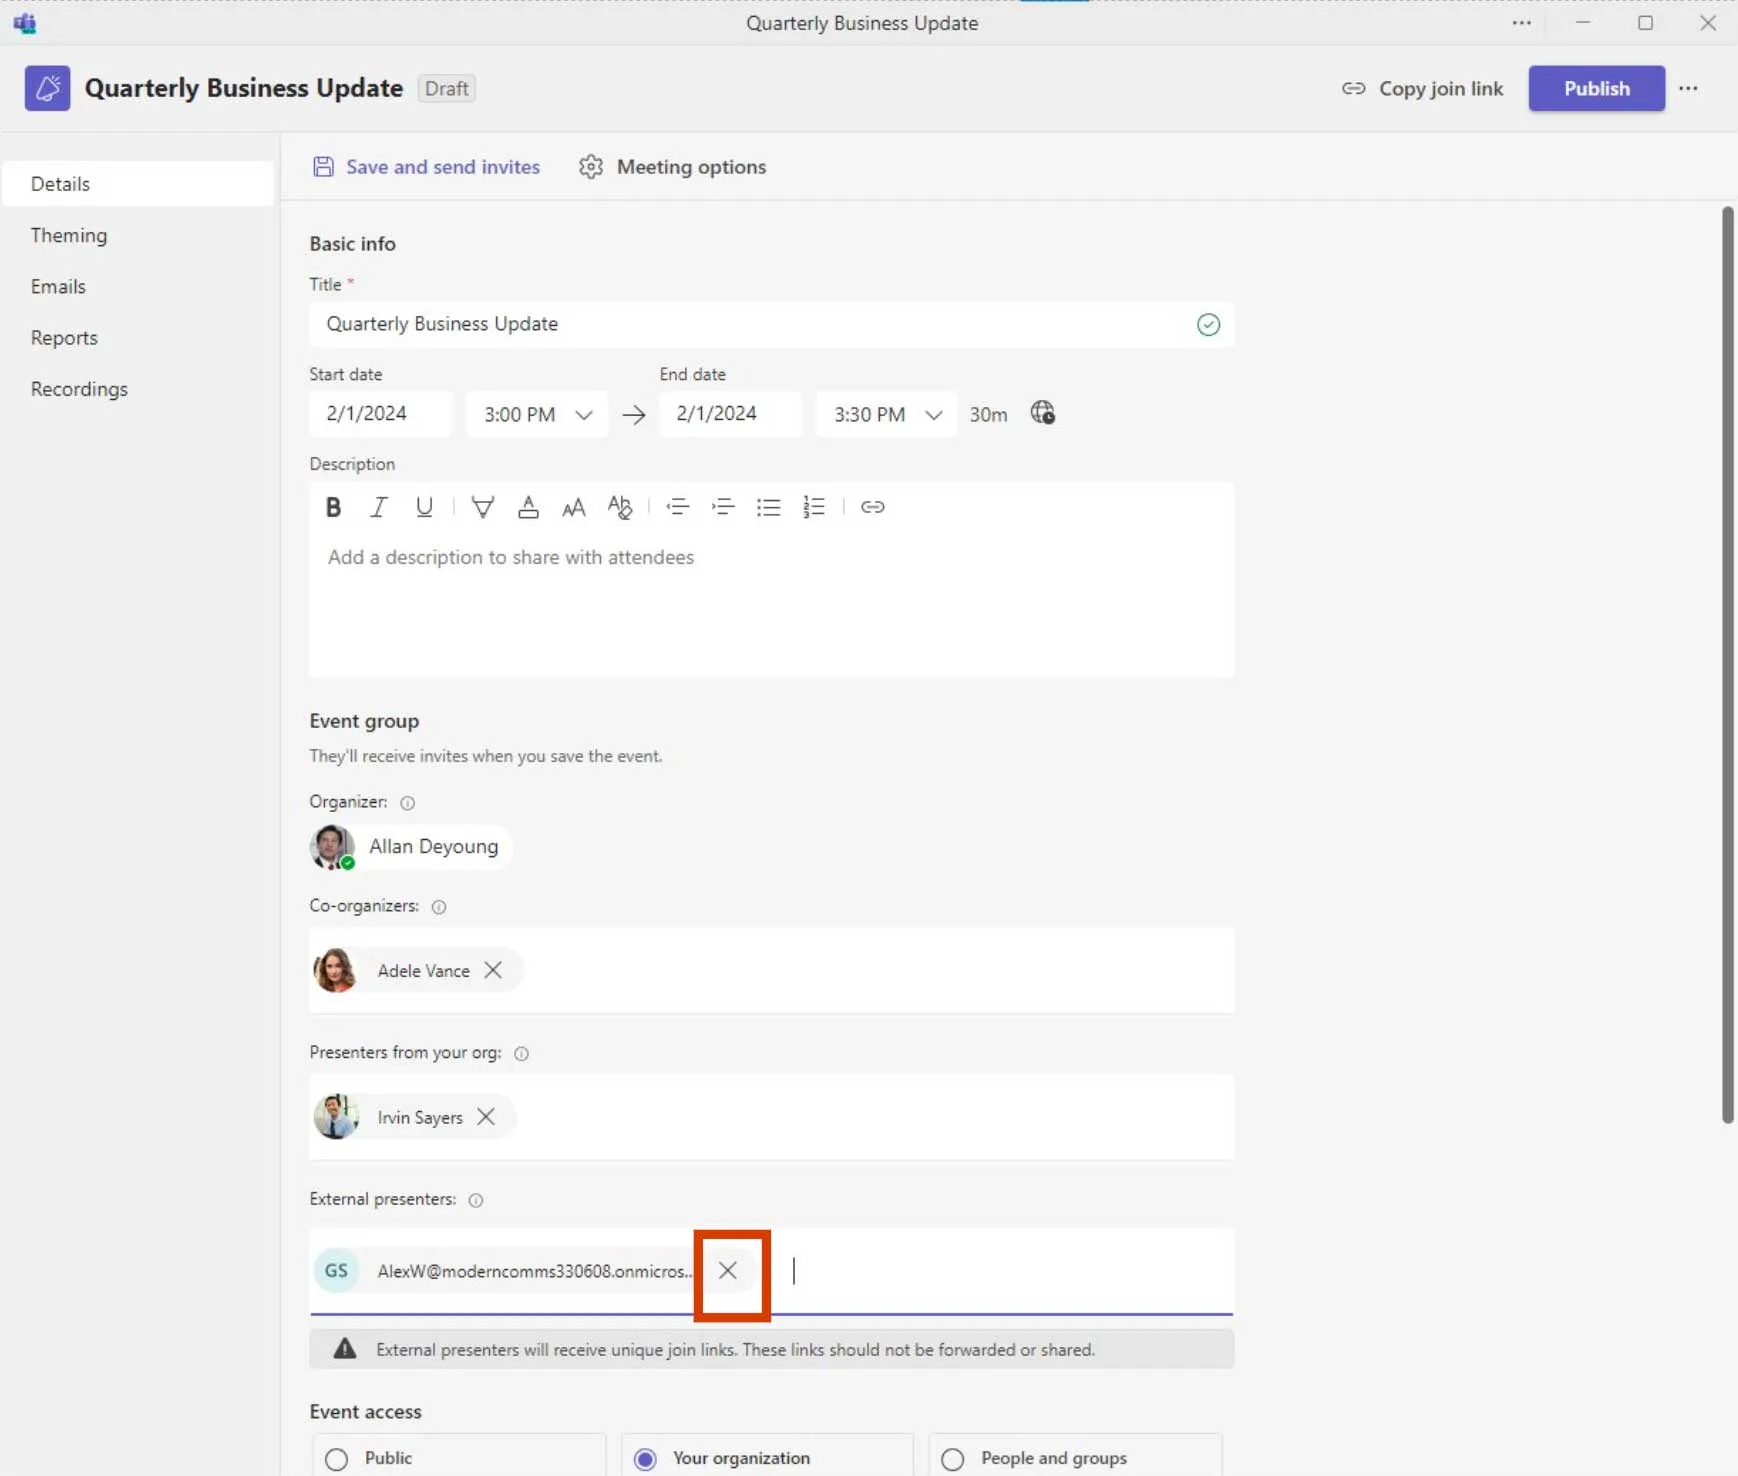Click Save and send invites
This screenshot has width=1738, height=1476.
click(x=427, y=167)
